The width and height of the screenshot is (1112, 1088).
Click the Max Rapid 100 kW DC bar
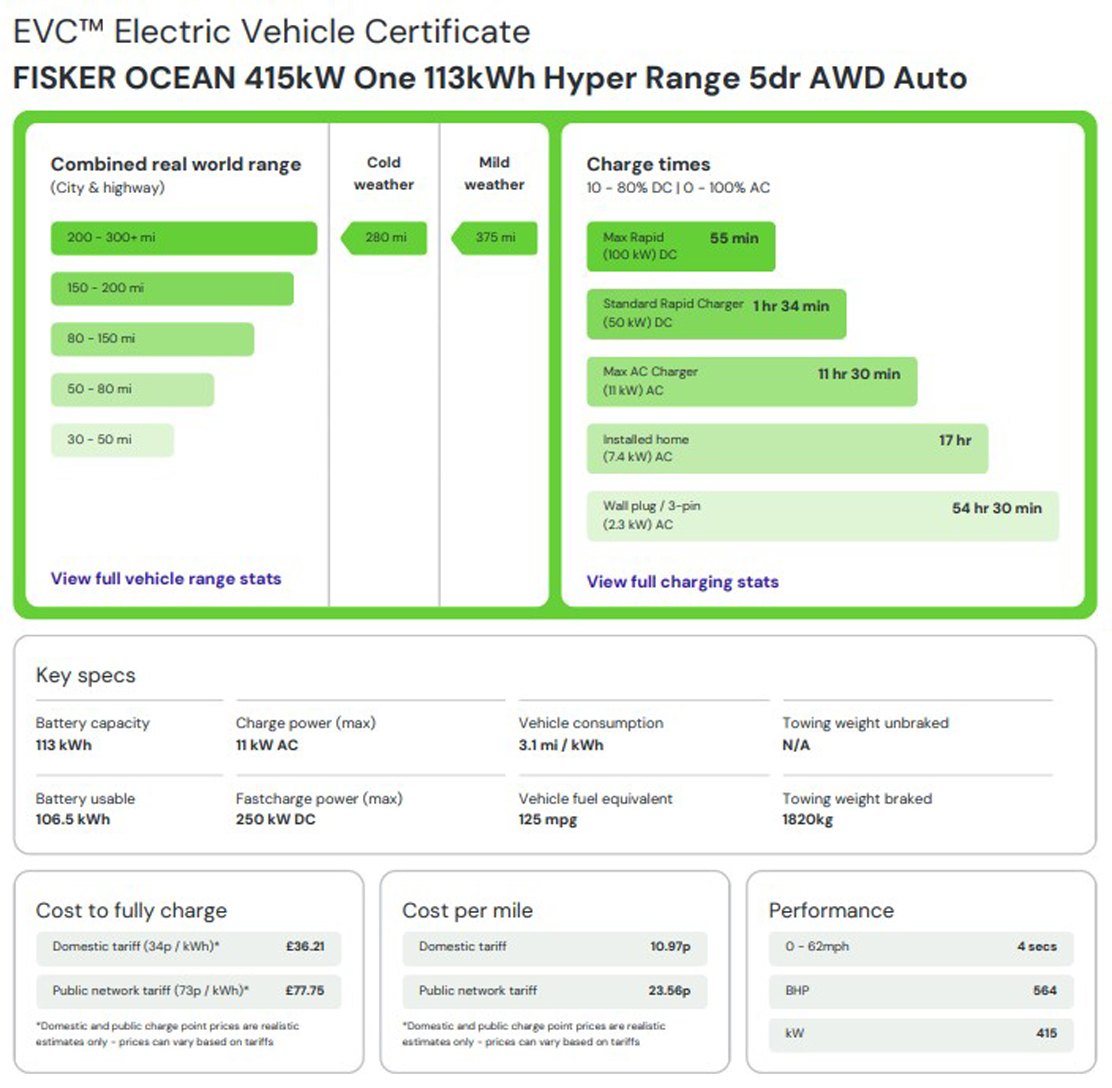pos(681,246)
